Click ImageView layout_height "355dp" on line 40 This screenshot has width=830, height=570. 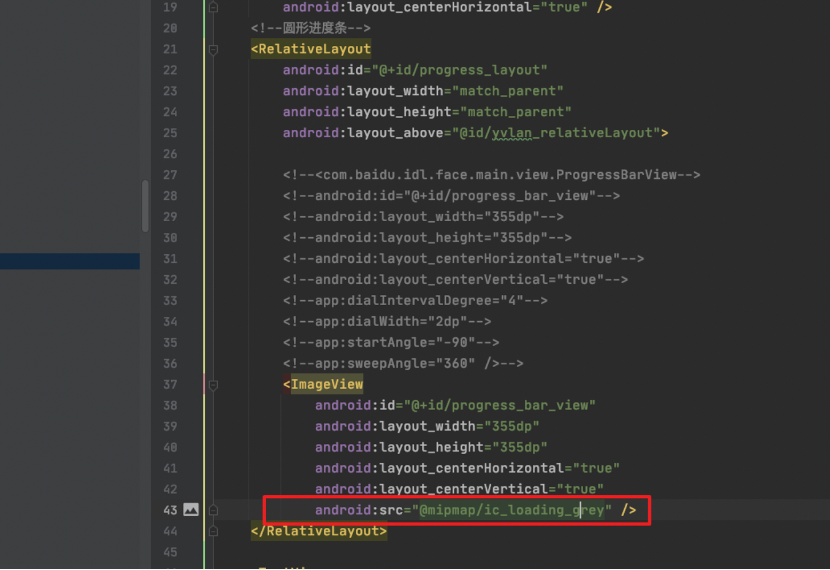(x=520, y=447)
